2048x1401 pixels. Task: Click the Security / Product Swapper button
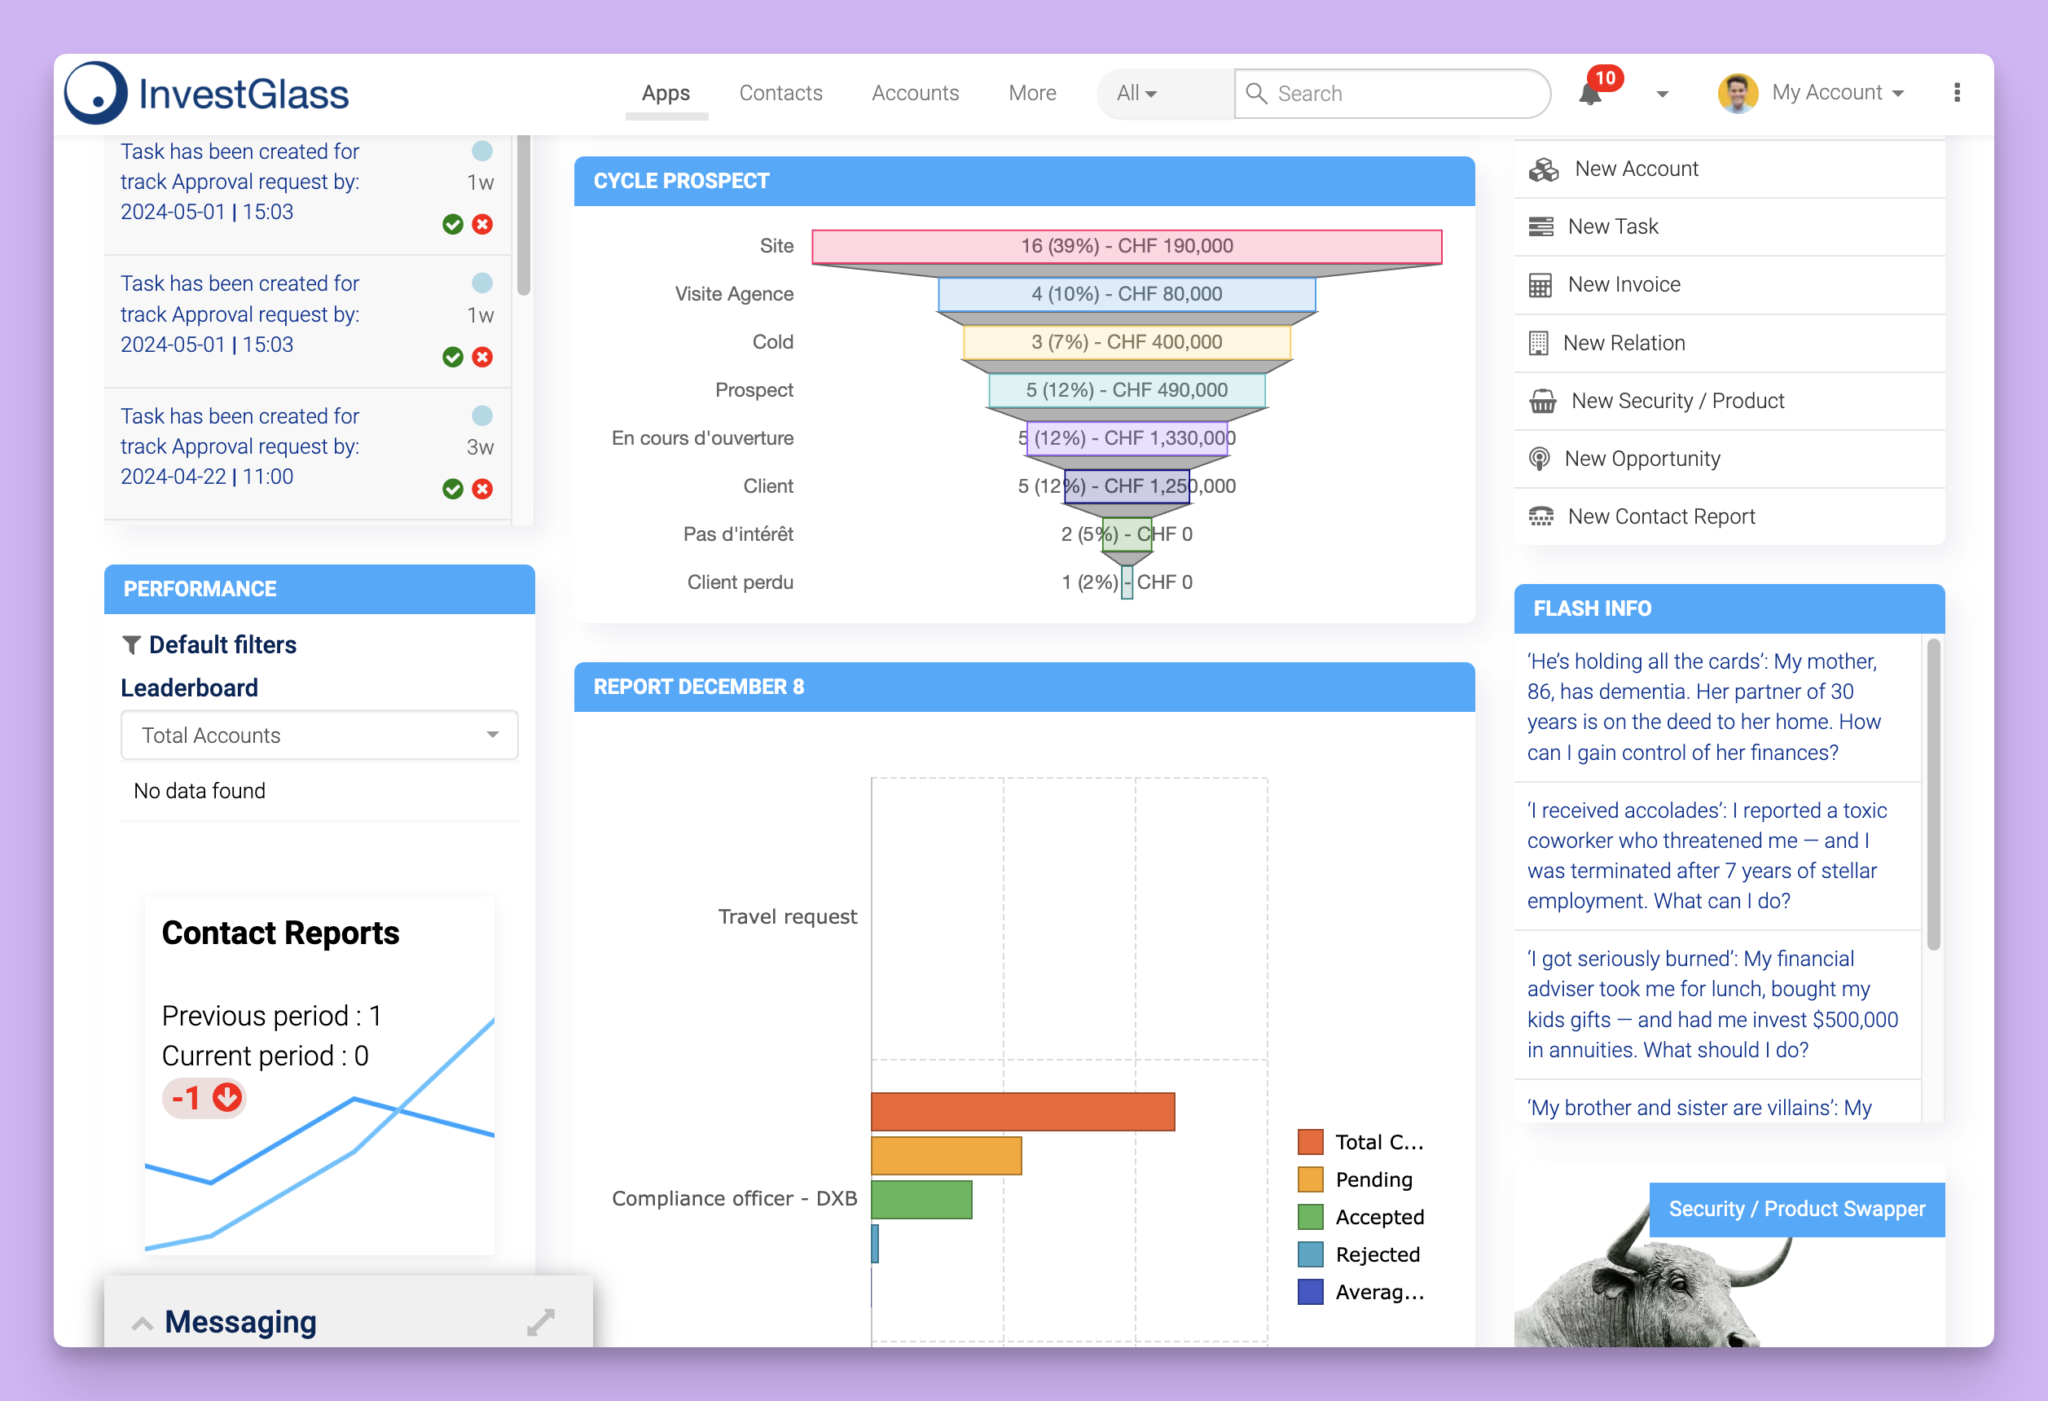(x=1797, y=1208)
